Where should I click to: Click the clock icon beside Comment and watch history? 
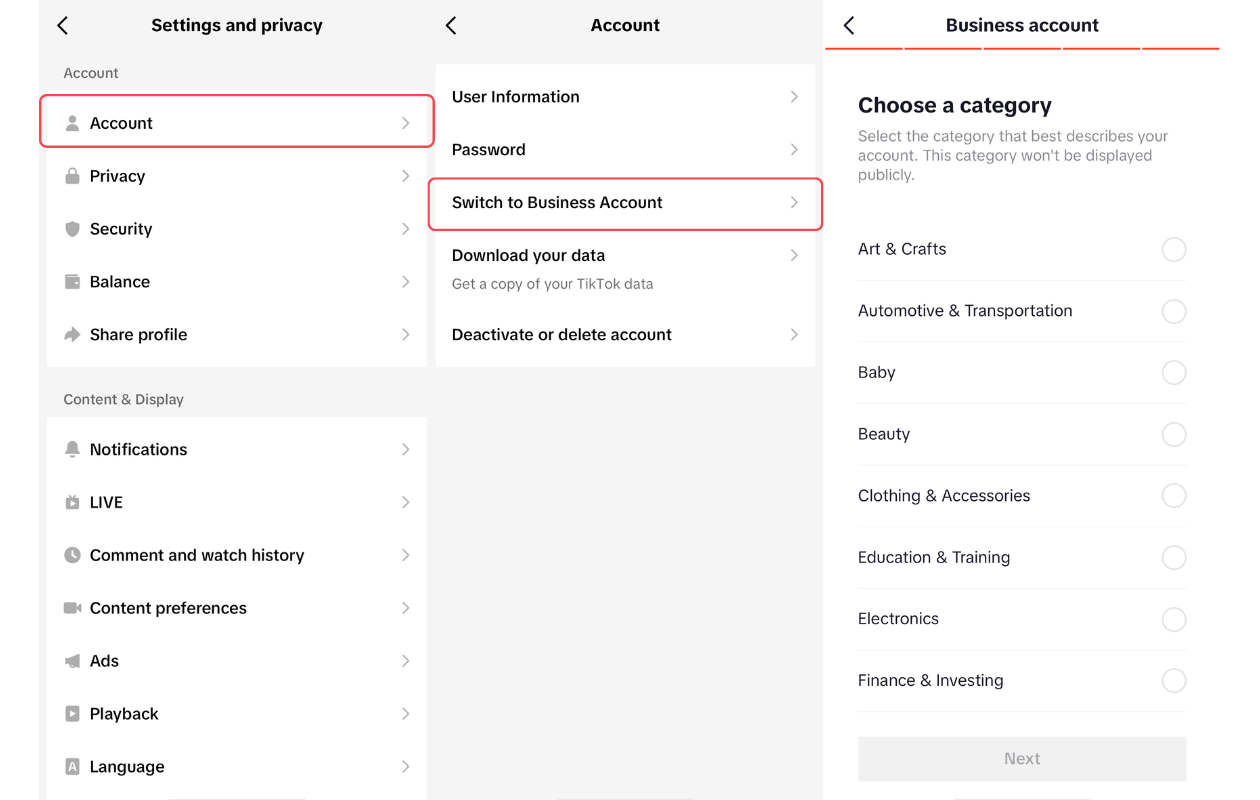click(72, 555)
